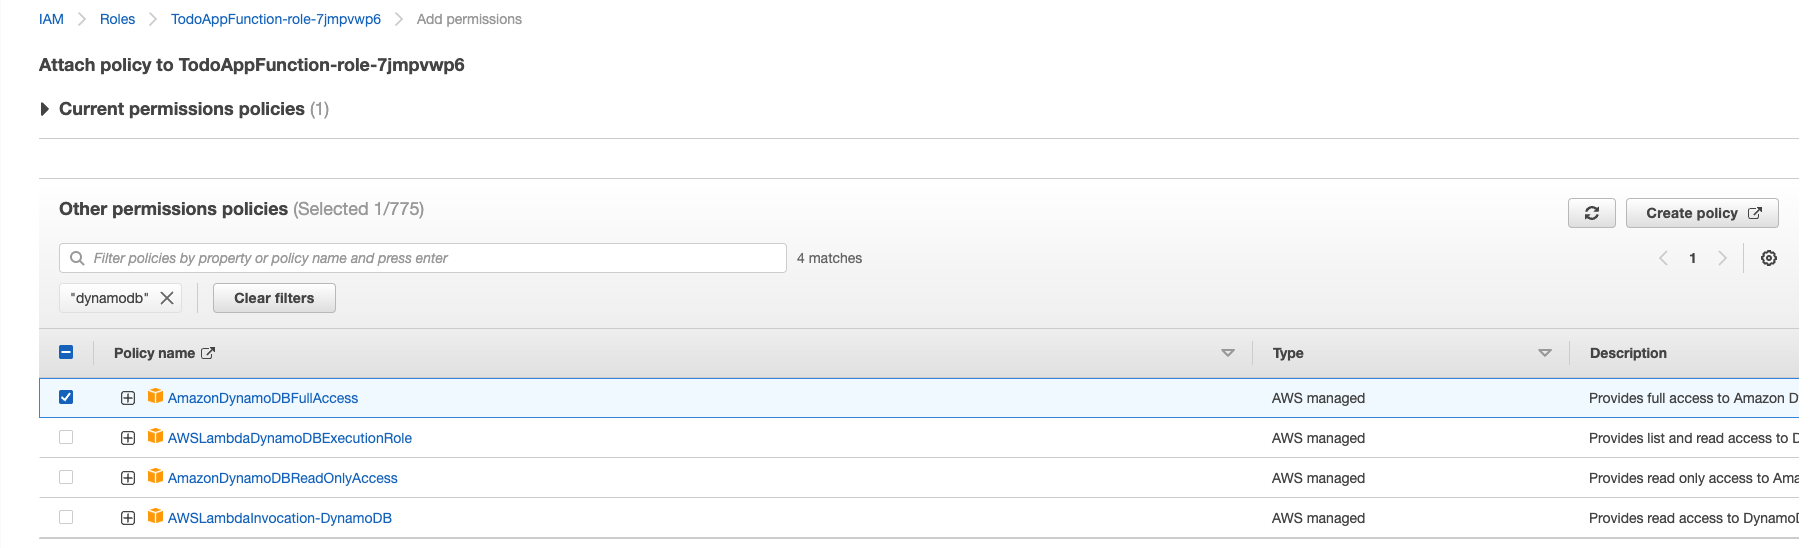The image size is (1812, 548).
Task: Uncheck the AmazonDynamoDBFullAccess checkbox
Action: (x=66, y=397)
